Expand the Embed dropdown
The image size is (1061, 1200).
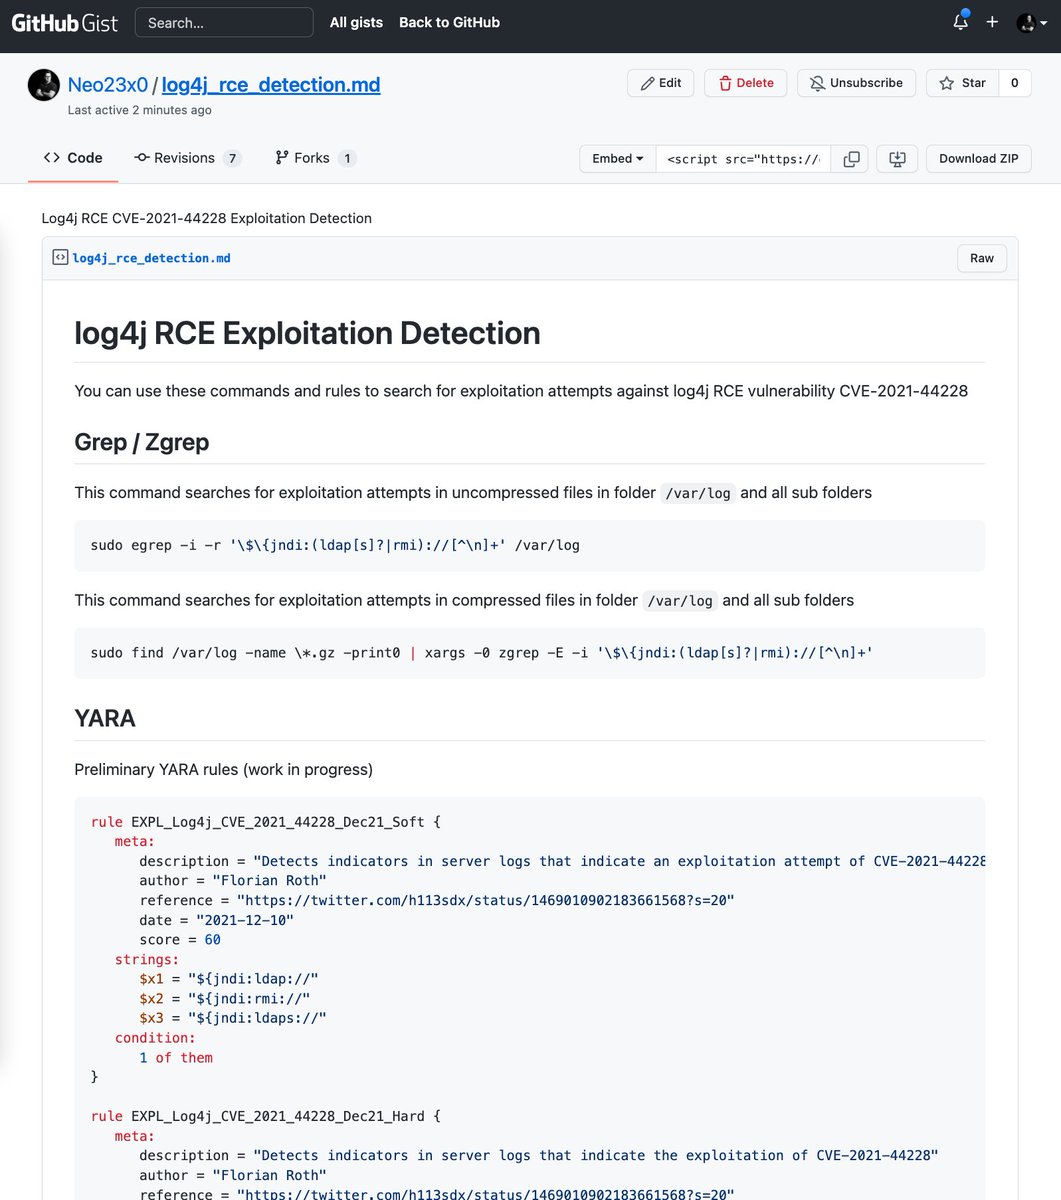pyautogui.click(x=618, y=158)
